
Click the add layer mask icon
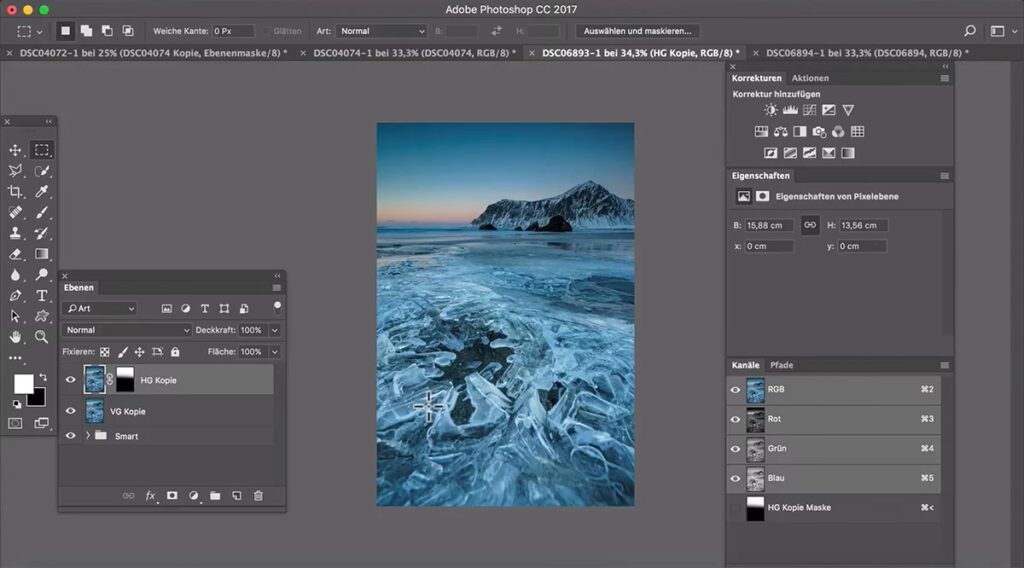tap(171, 495)
